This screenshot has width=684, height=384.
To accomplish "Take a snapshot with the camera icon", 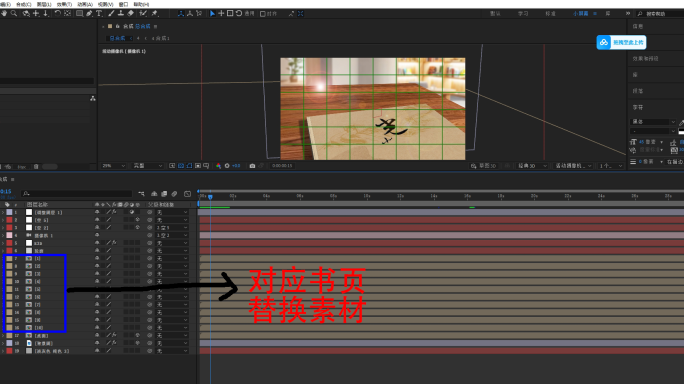I will click(252, 166).
